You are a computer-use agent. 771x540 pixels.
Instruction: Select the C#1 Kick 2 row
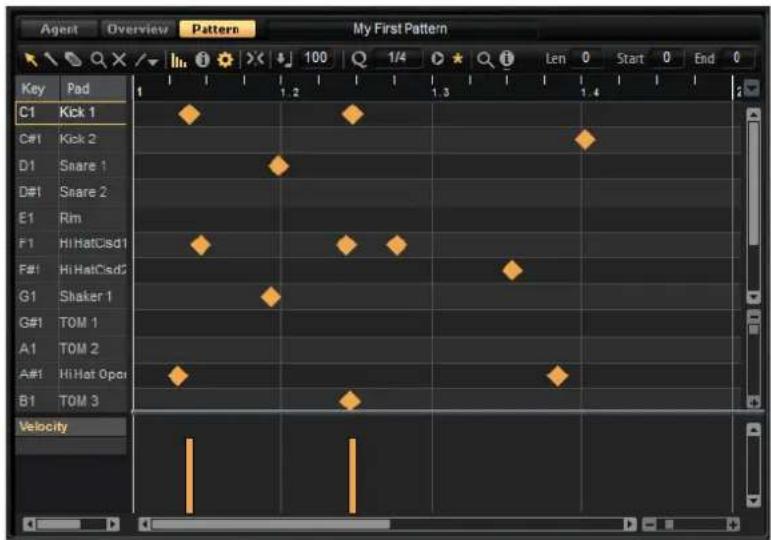click(x=71, y=139)
